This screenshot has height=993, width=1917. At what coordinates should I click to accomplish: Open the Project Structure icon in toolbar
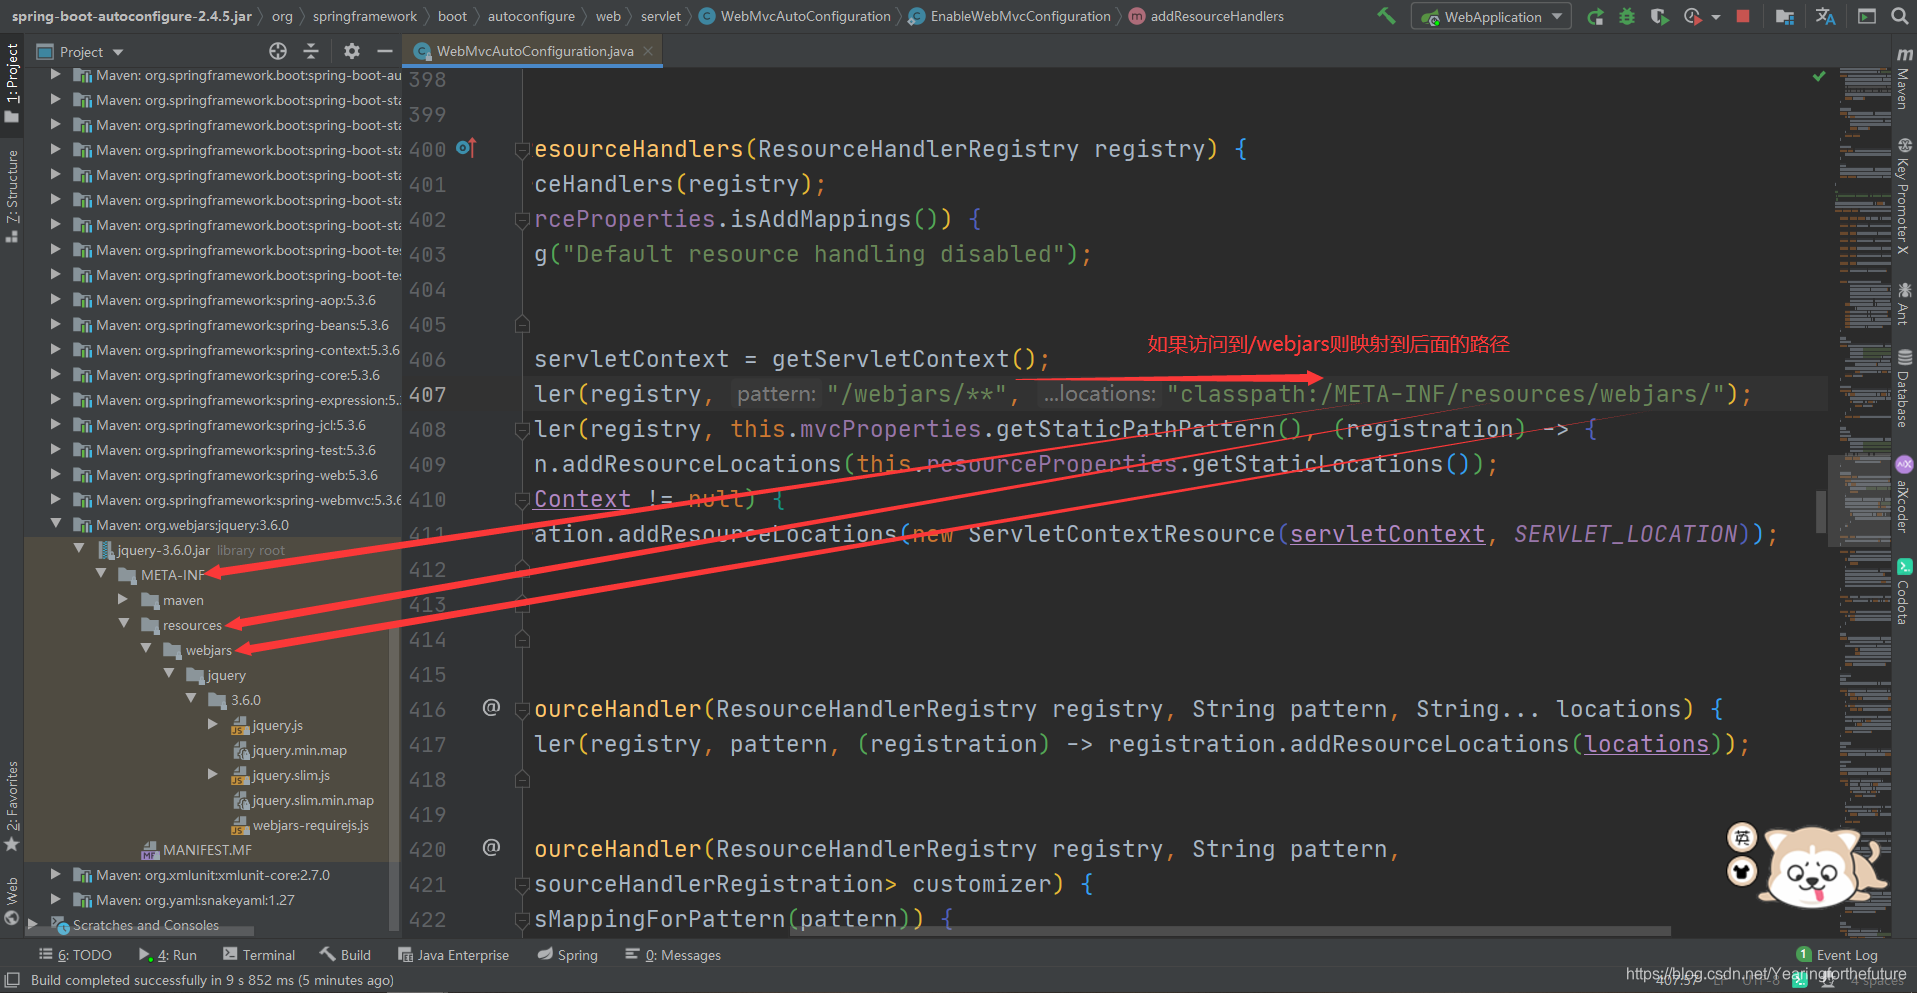(1784, 17)
